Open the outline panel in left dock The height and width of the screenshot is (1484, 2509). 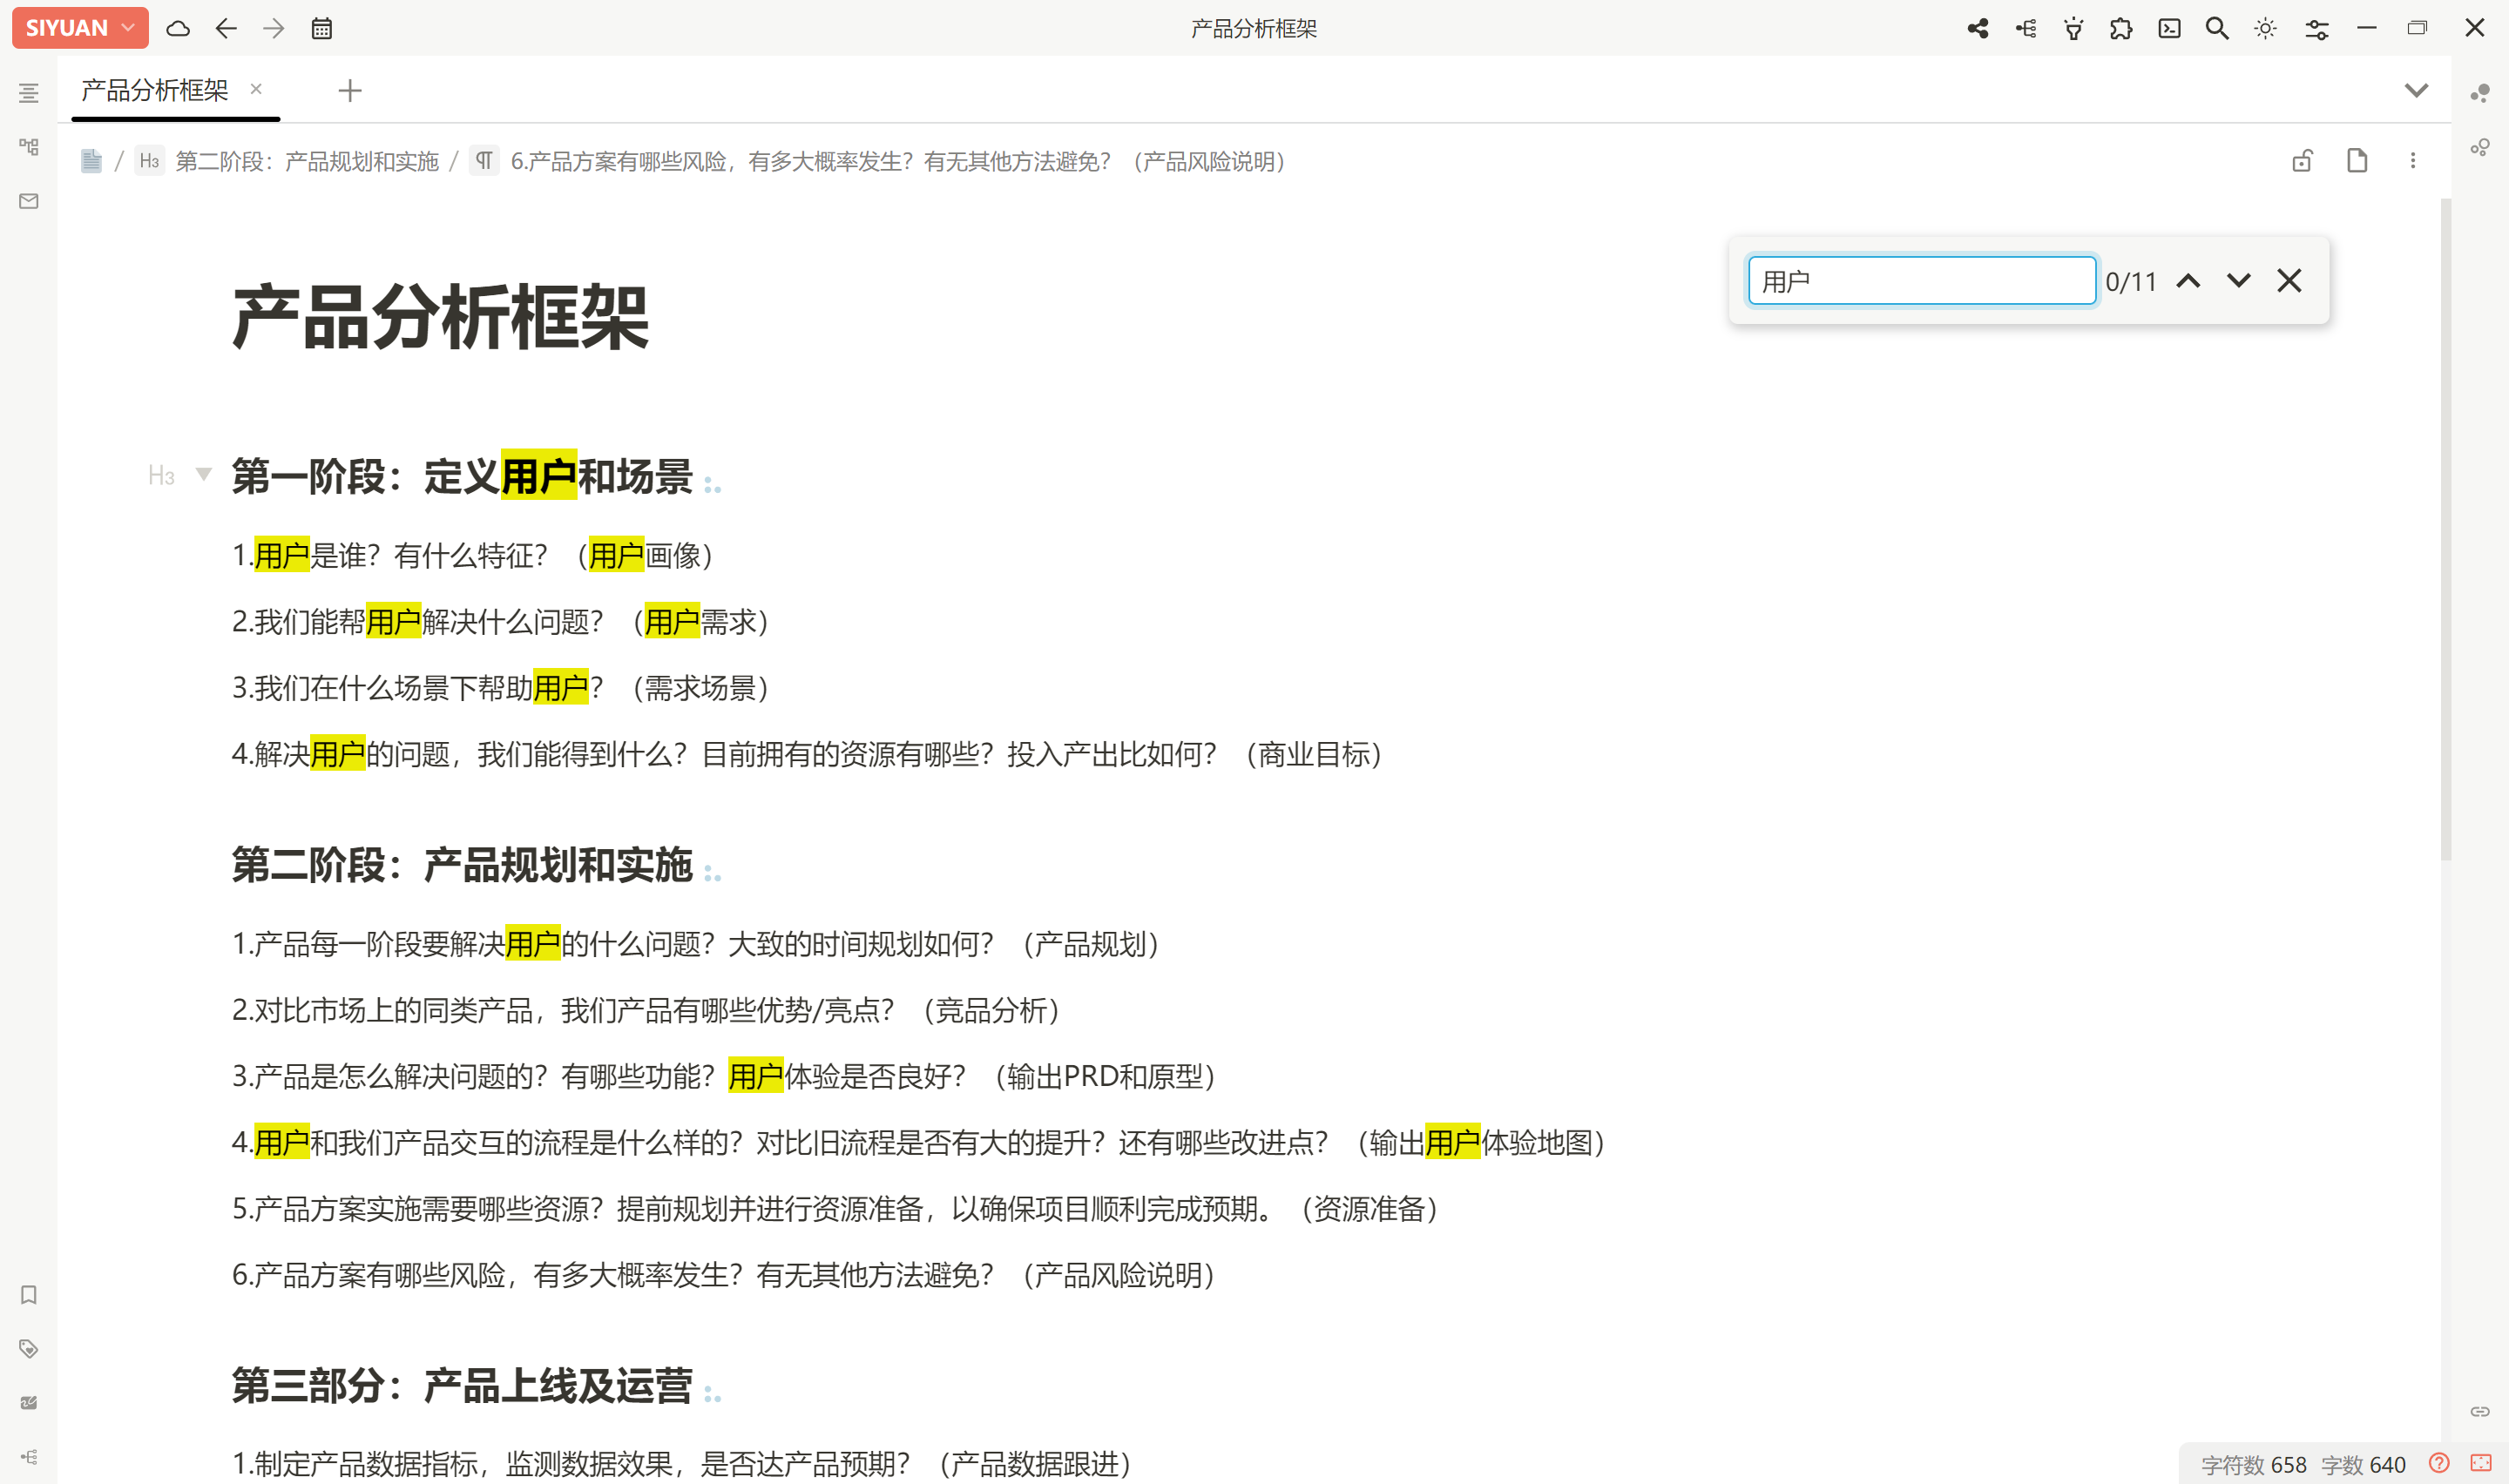point(28,93)
